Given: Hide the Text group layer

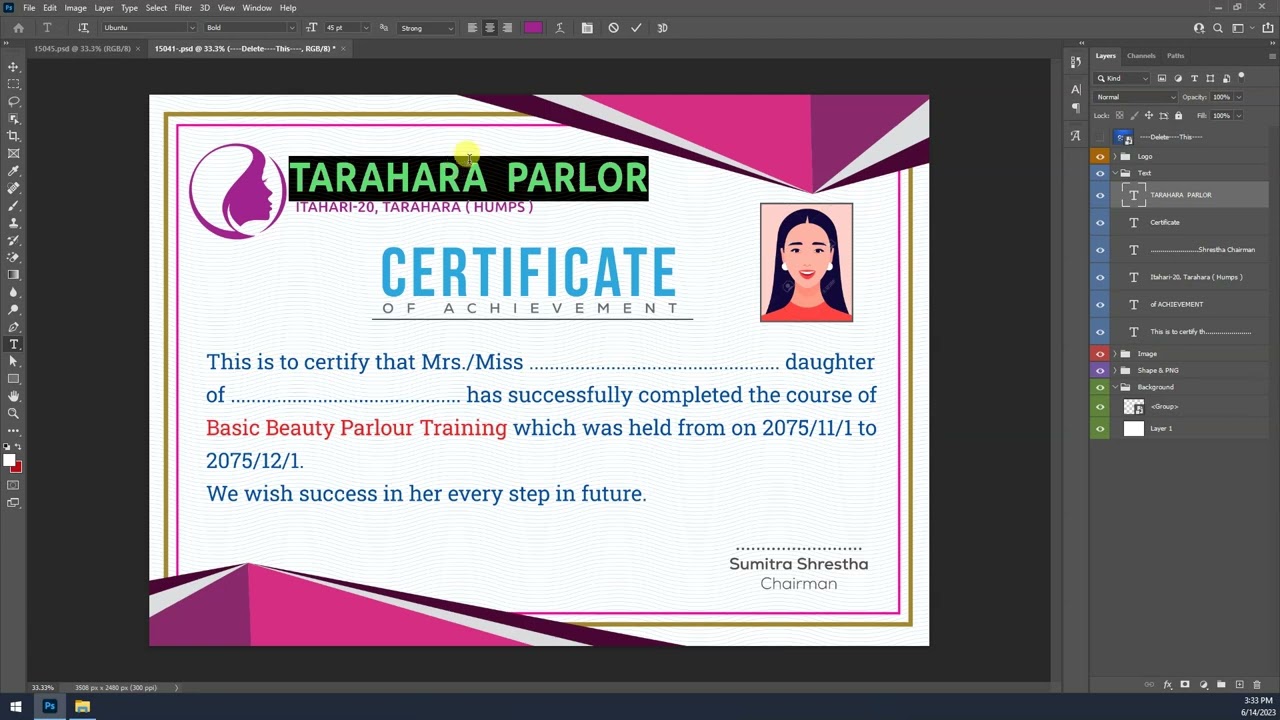Looking at the screenshot, I should [x=1100, y=173].
